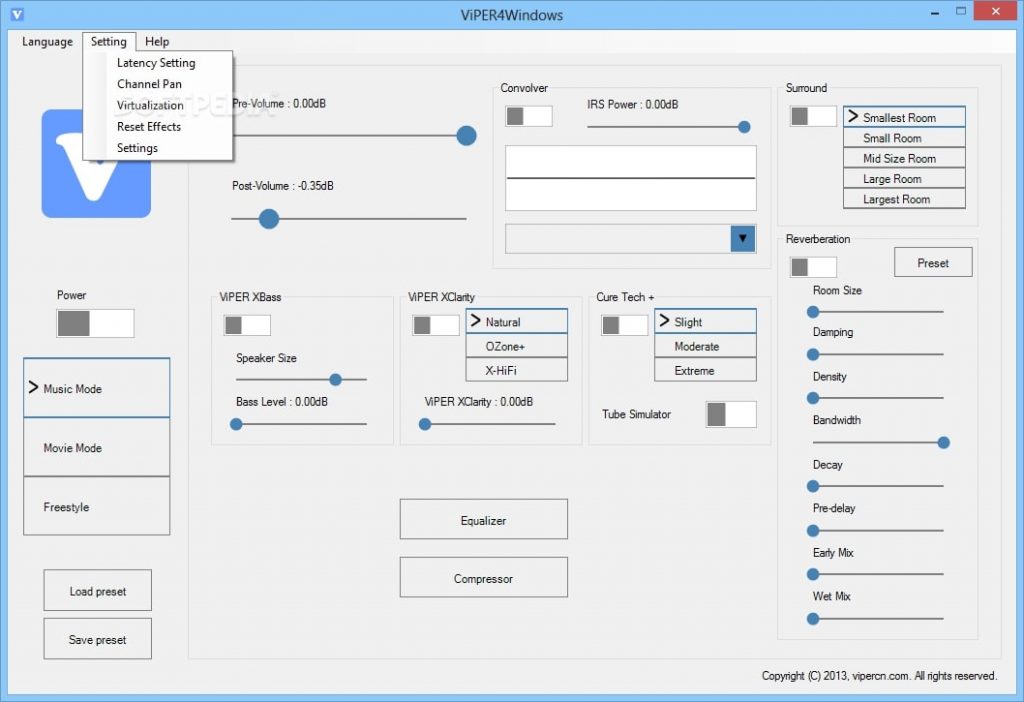
Task: Open the Equalizer
Action: pos(484,520)
